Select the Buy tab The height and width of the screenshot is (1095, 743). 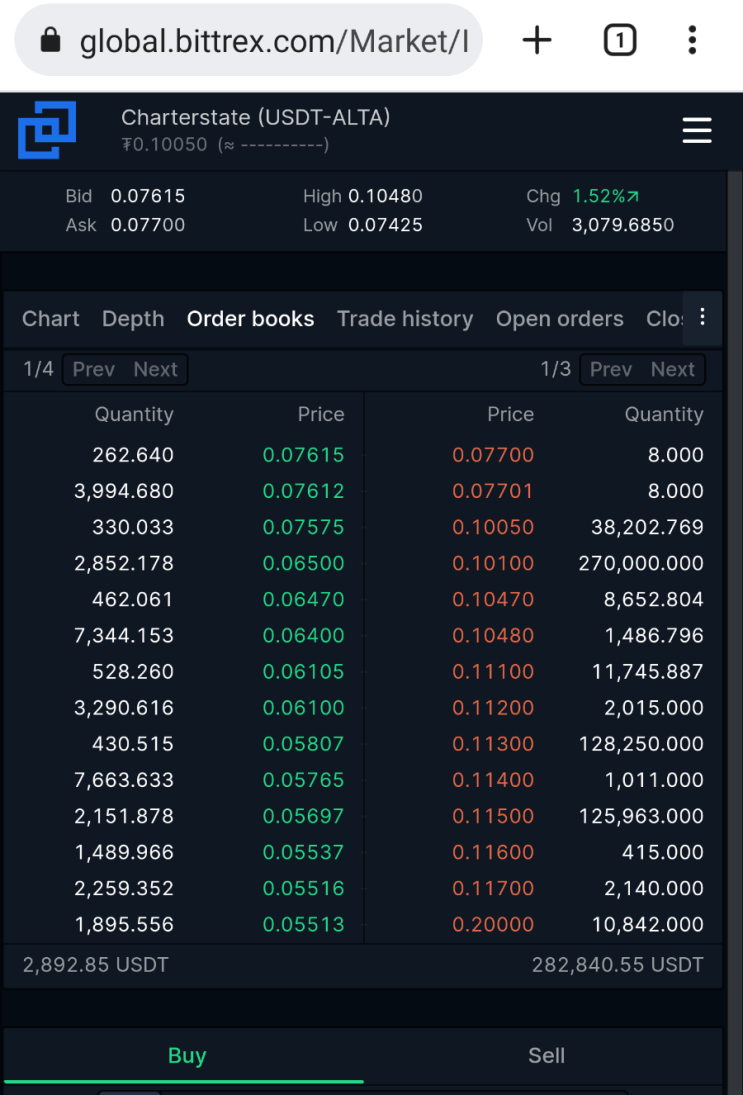click(x=186, y=1055)
